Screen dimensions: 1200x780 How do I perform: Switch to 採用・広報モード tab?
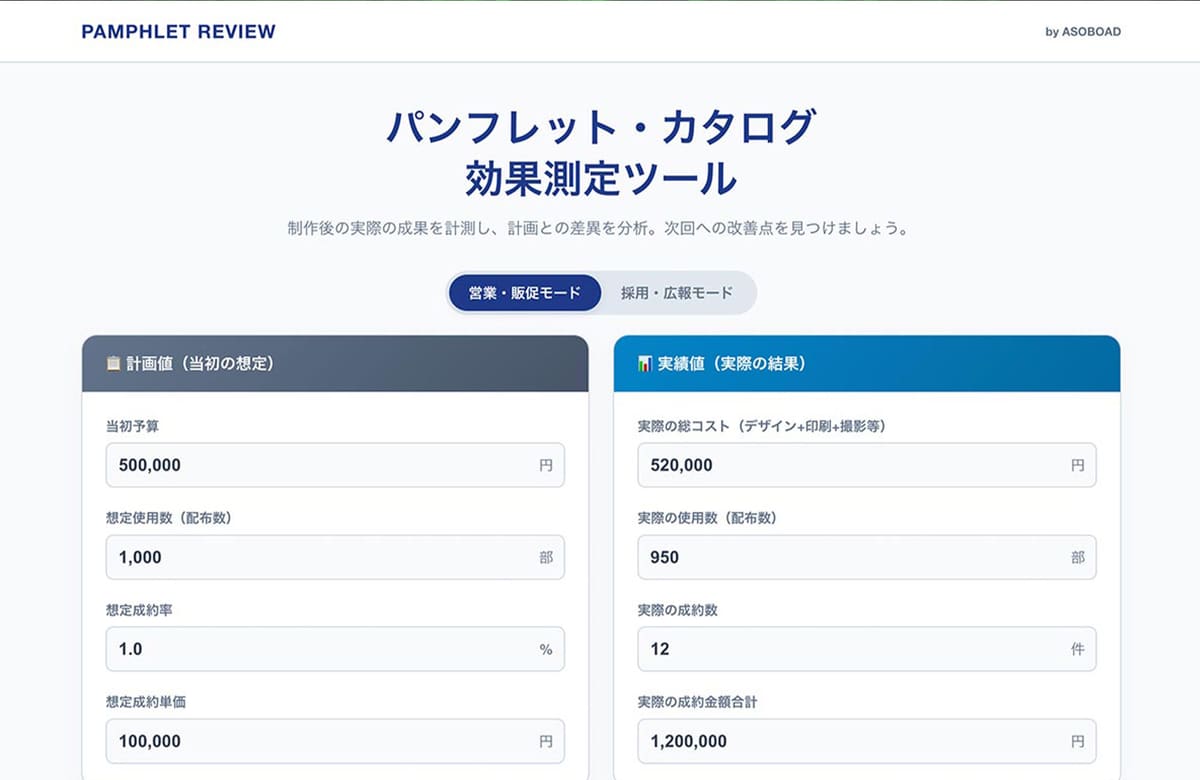point(677,293)
